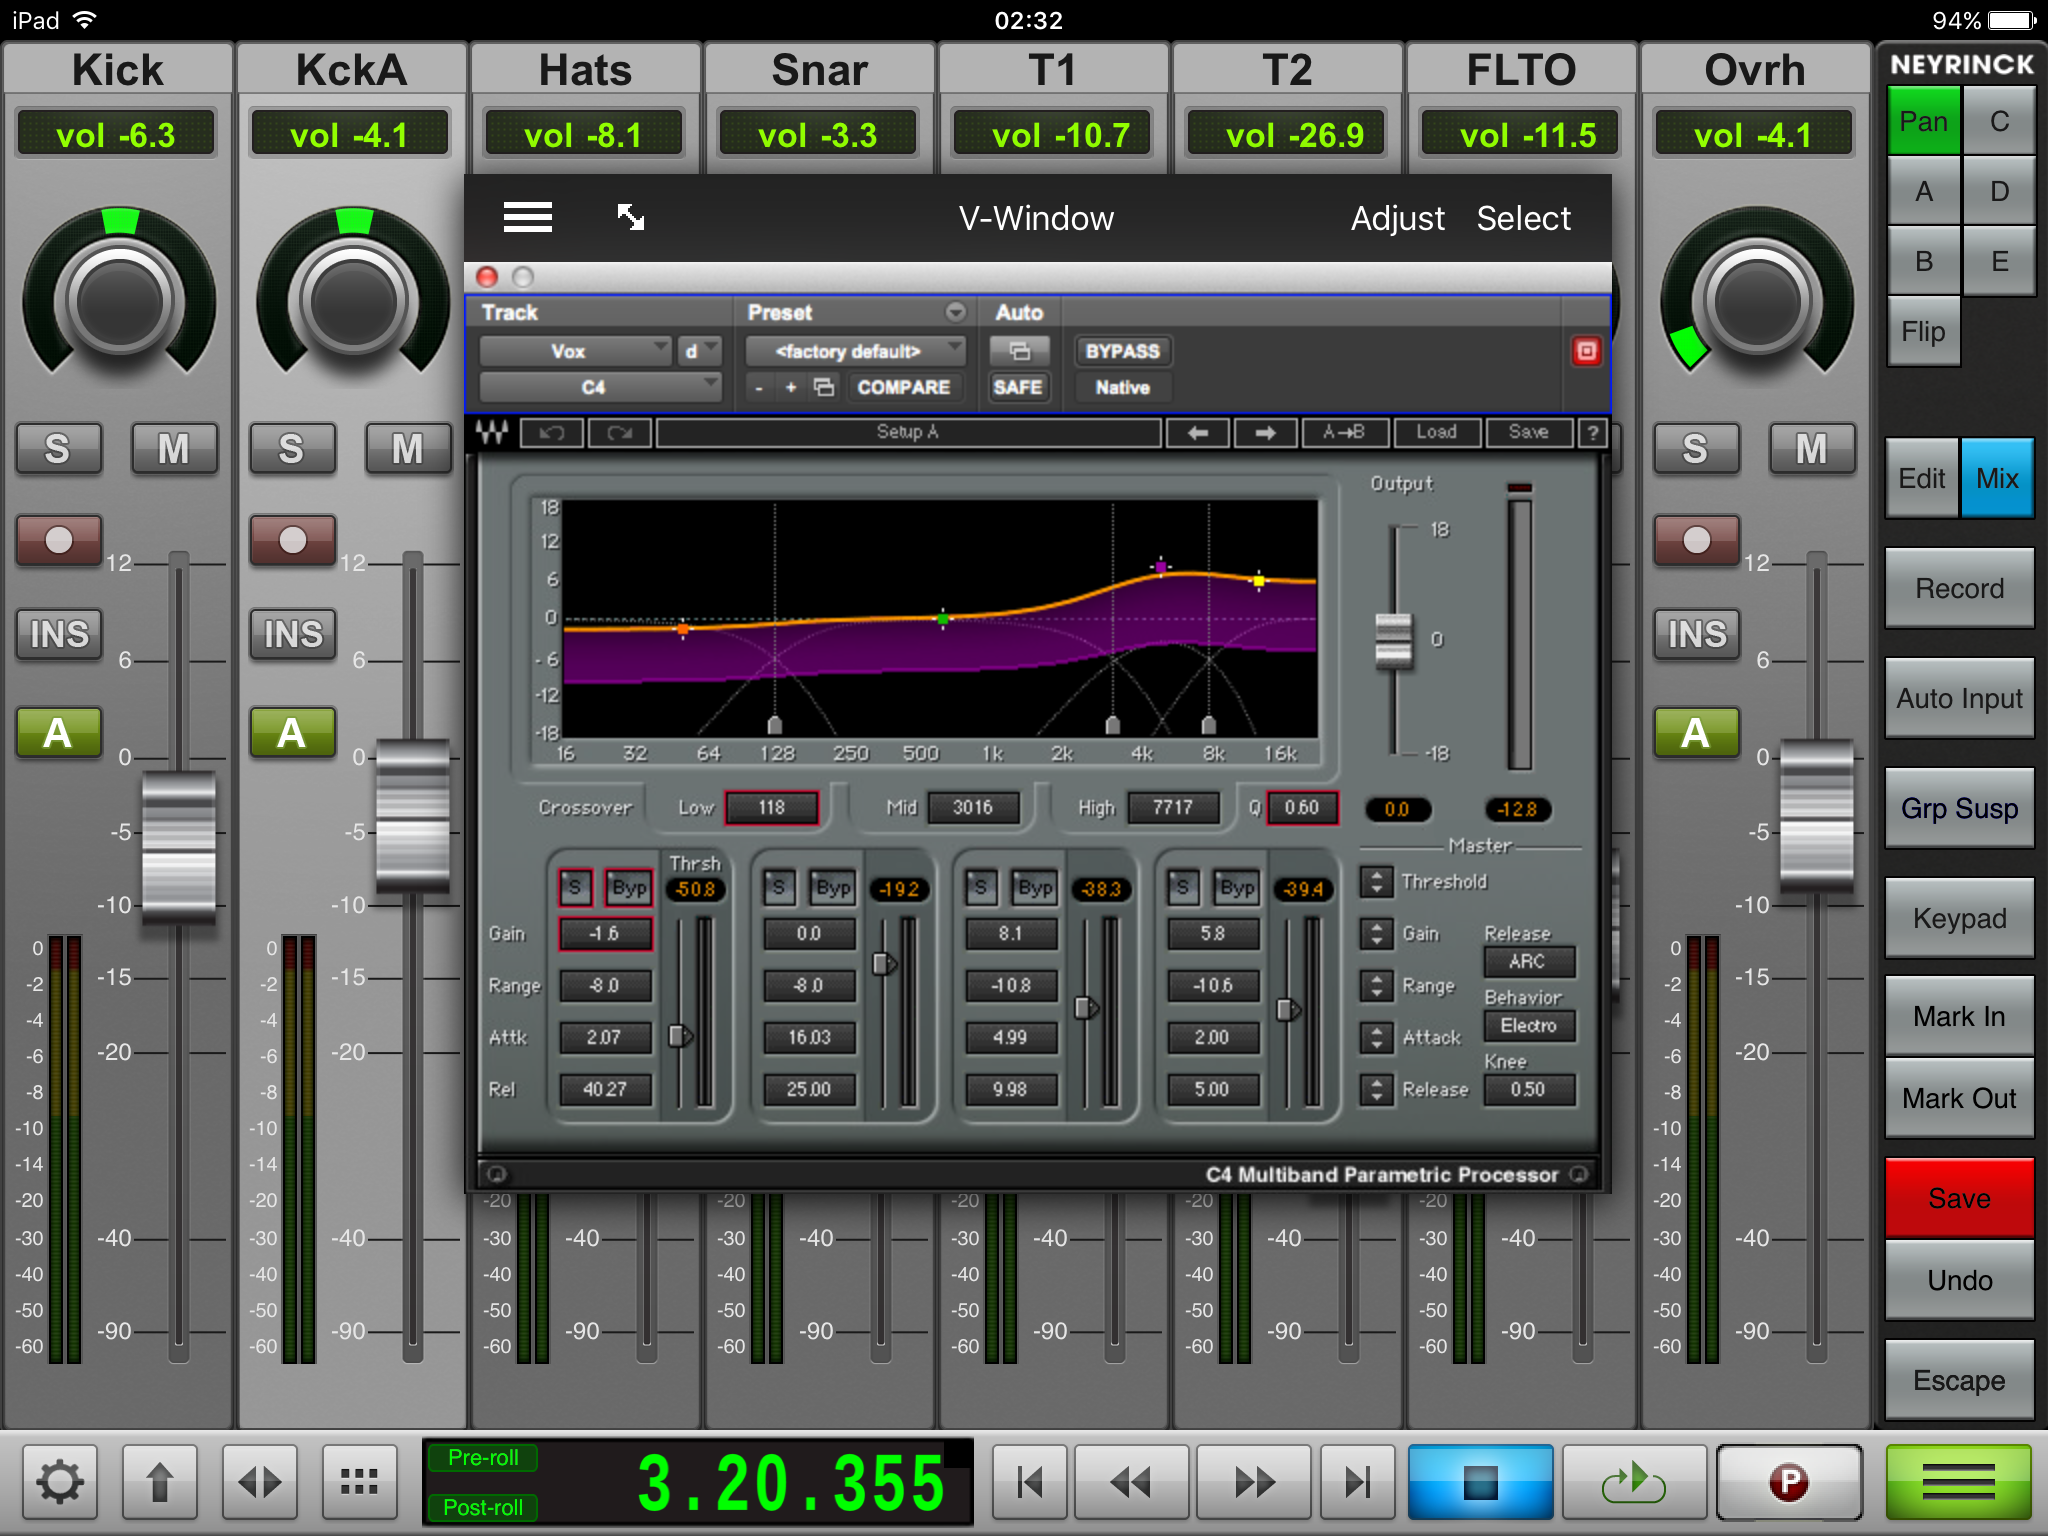This screenshot has height=1536, width=2048.
Task: Record-arm the Ovrh track
Action: (x=1697, y=540)
